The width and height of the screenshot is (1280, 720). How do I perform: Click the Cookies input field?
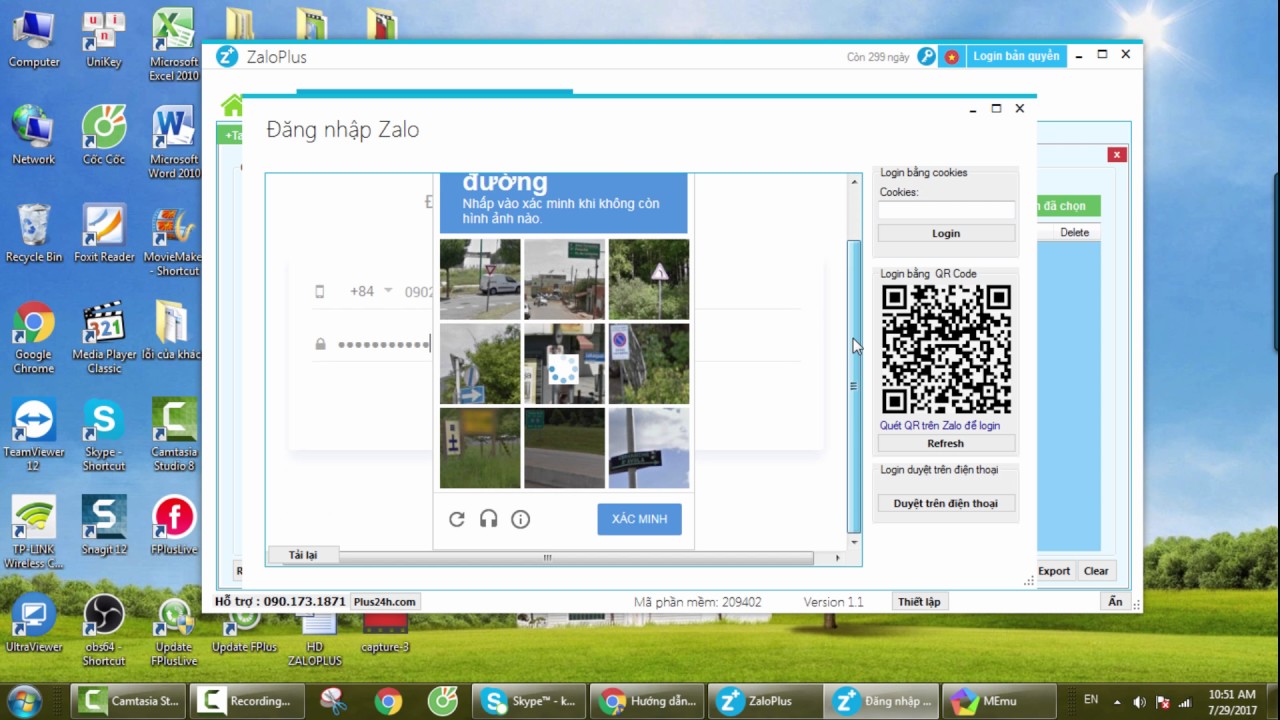tap(946, 210)
